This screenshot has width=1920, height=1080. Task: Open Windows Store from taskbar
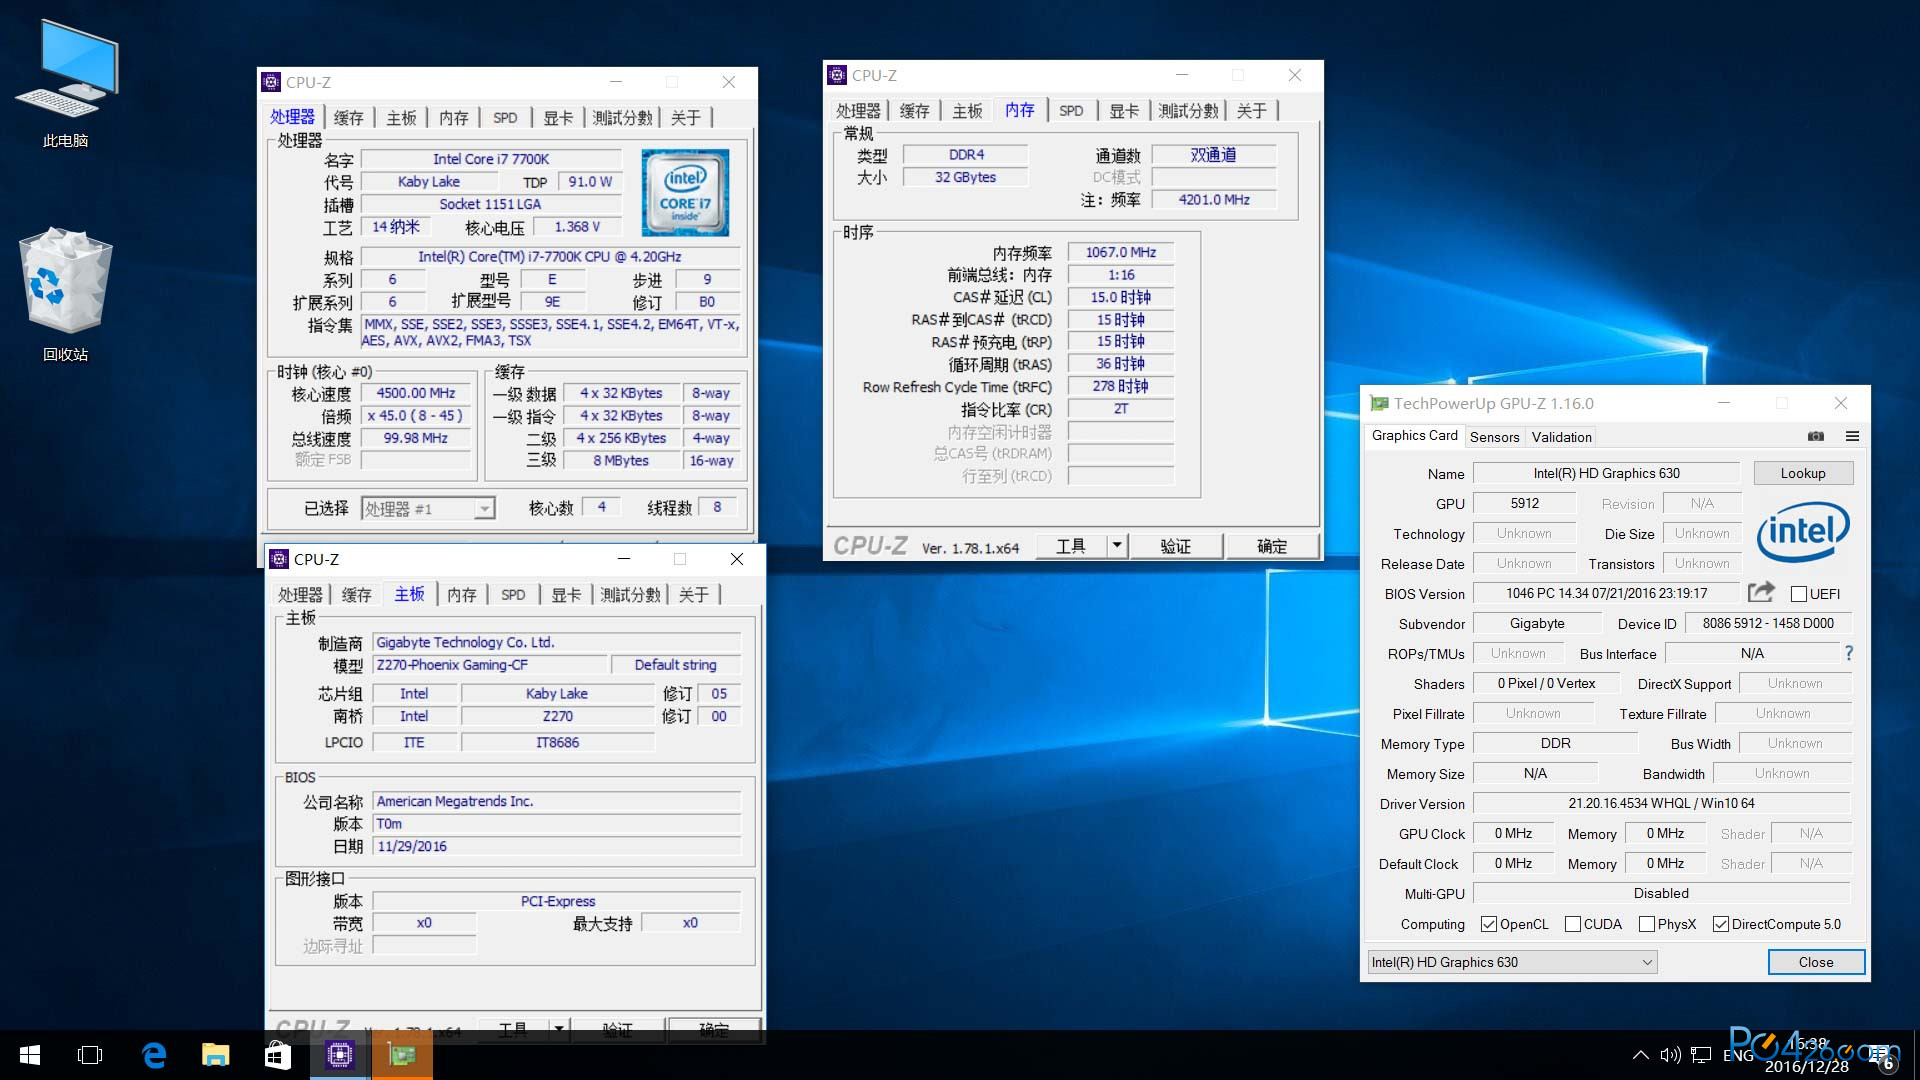(x=278, y=1055)
